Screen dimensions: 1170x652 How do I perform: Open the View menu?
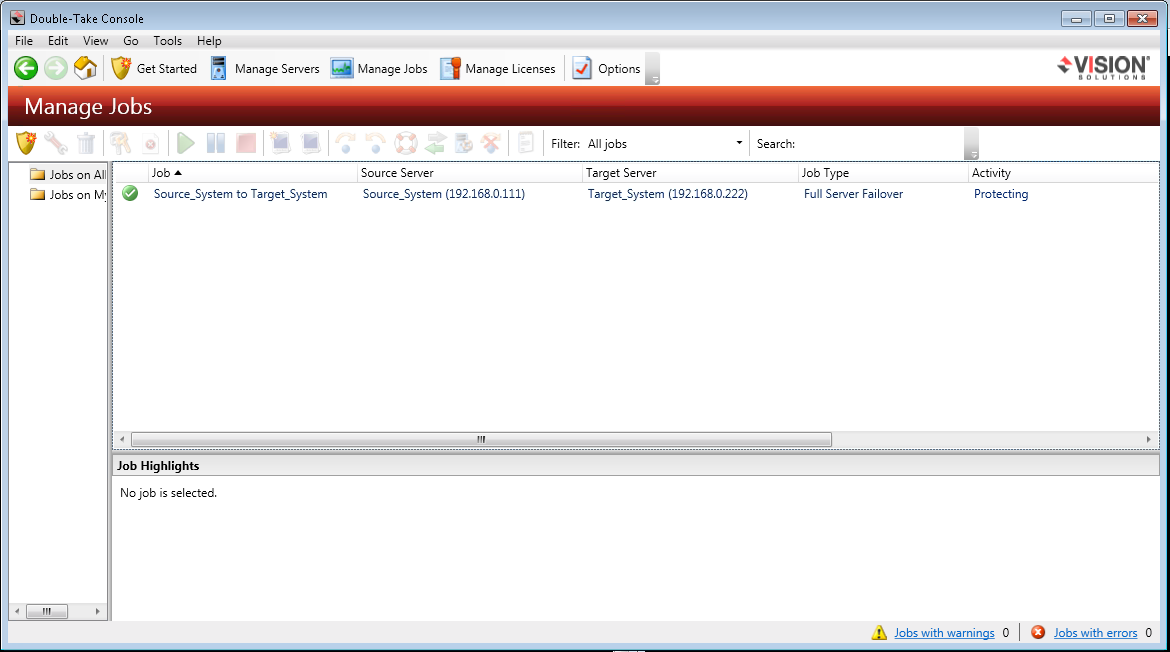[x=96, y=41]
